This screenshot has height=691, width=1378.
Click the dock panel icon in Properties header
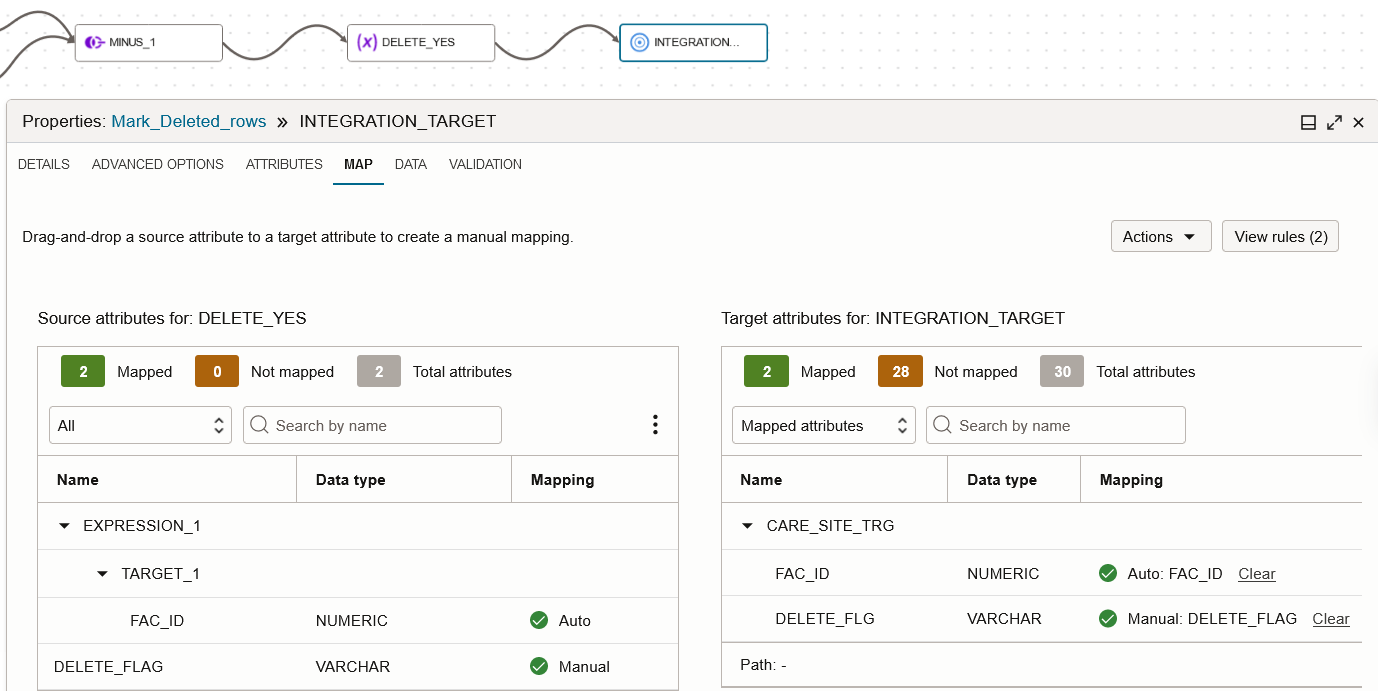pyautogui.click(x=1308, y=121)
